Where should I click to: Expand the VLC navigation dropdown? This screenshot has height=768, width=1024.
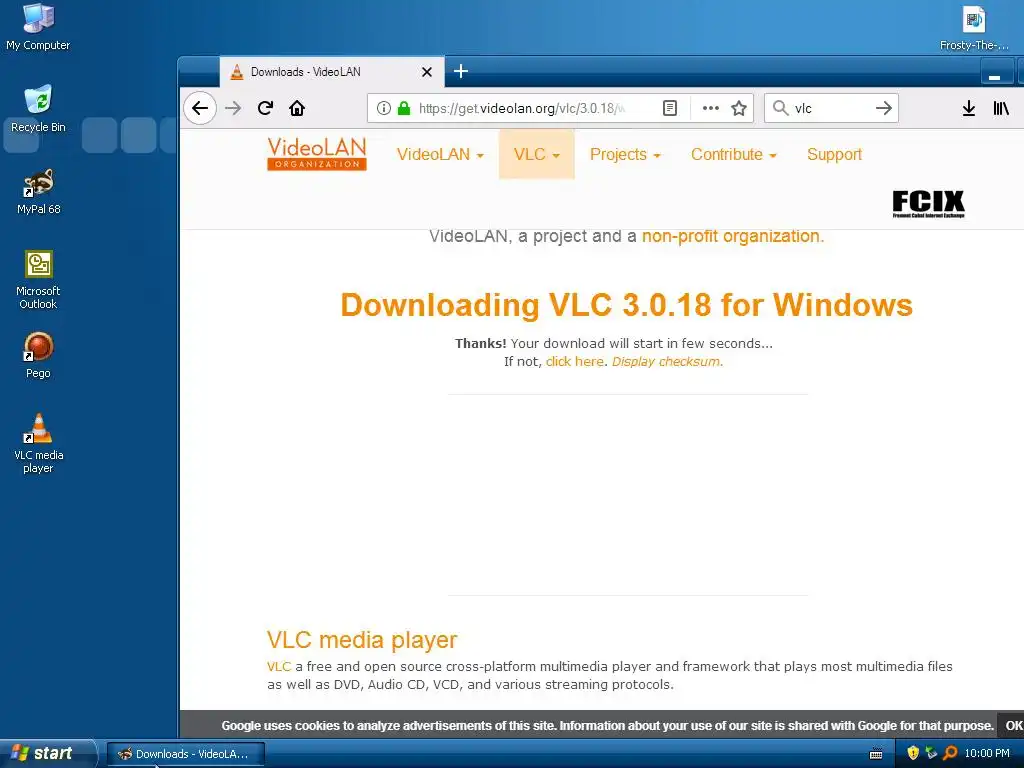point(537,155)
